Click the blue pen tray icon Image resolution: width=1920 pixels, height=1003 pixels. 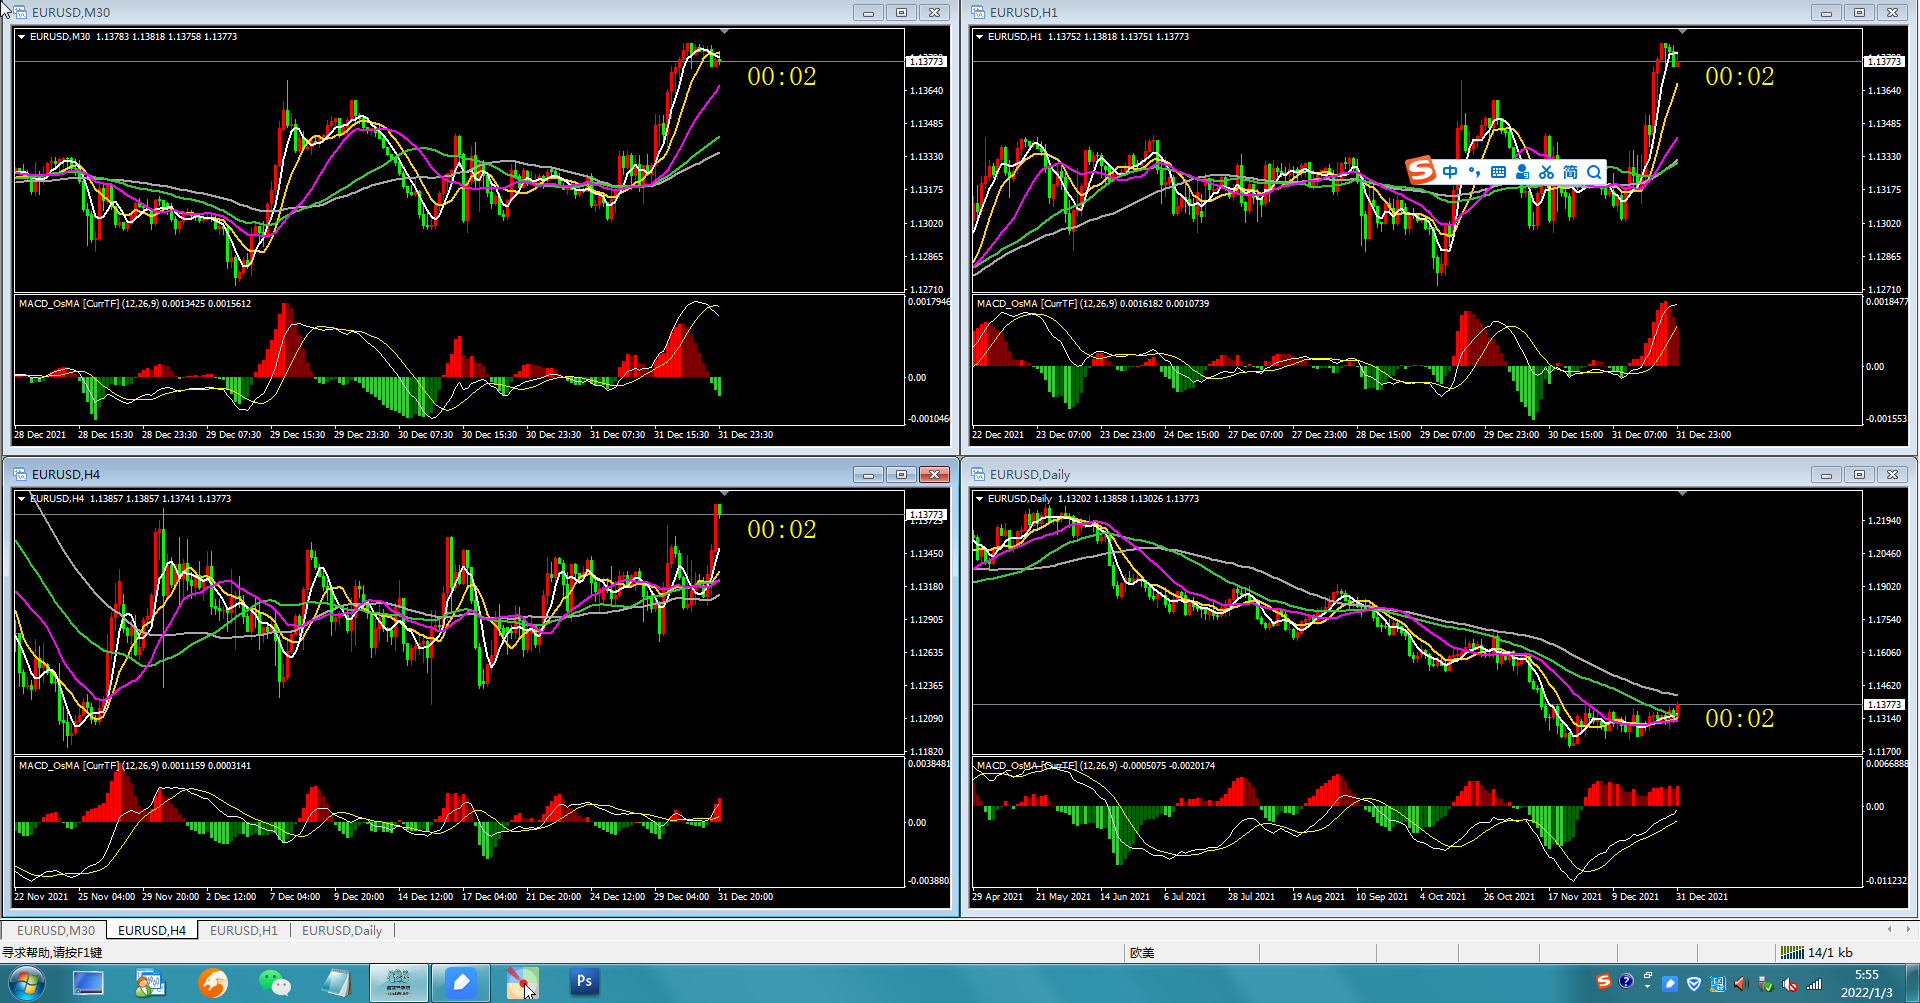pos(1670,983)
